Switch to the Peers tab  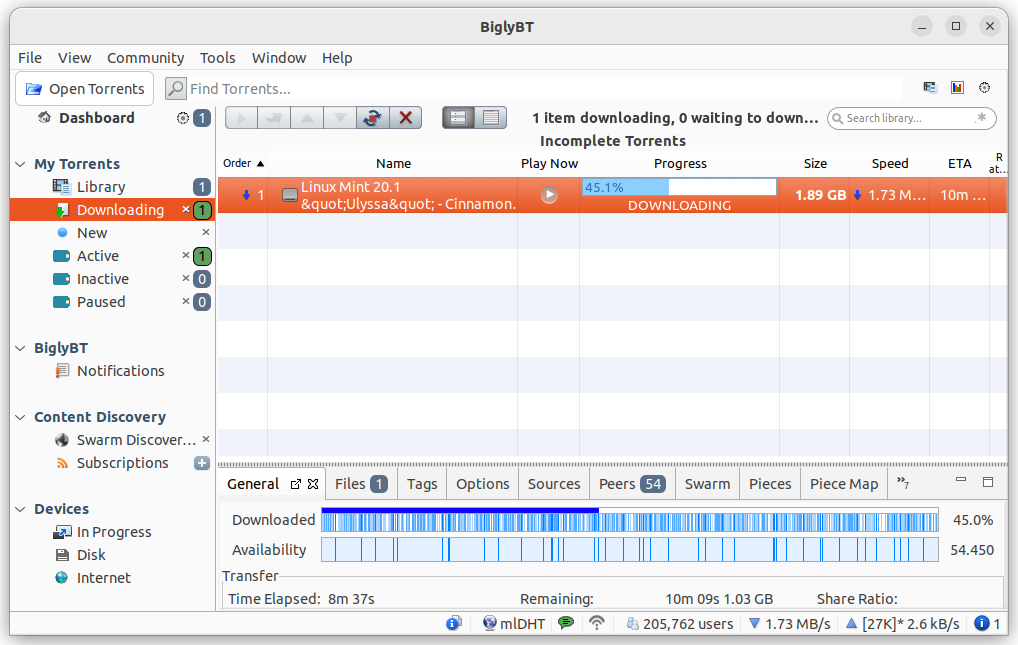[x=632, y=484]
